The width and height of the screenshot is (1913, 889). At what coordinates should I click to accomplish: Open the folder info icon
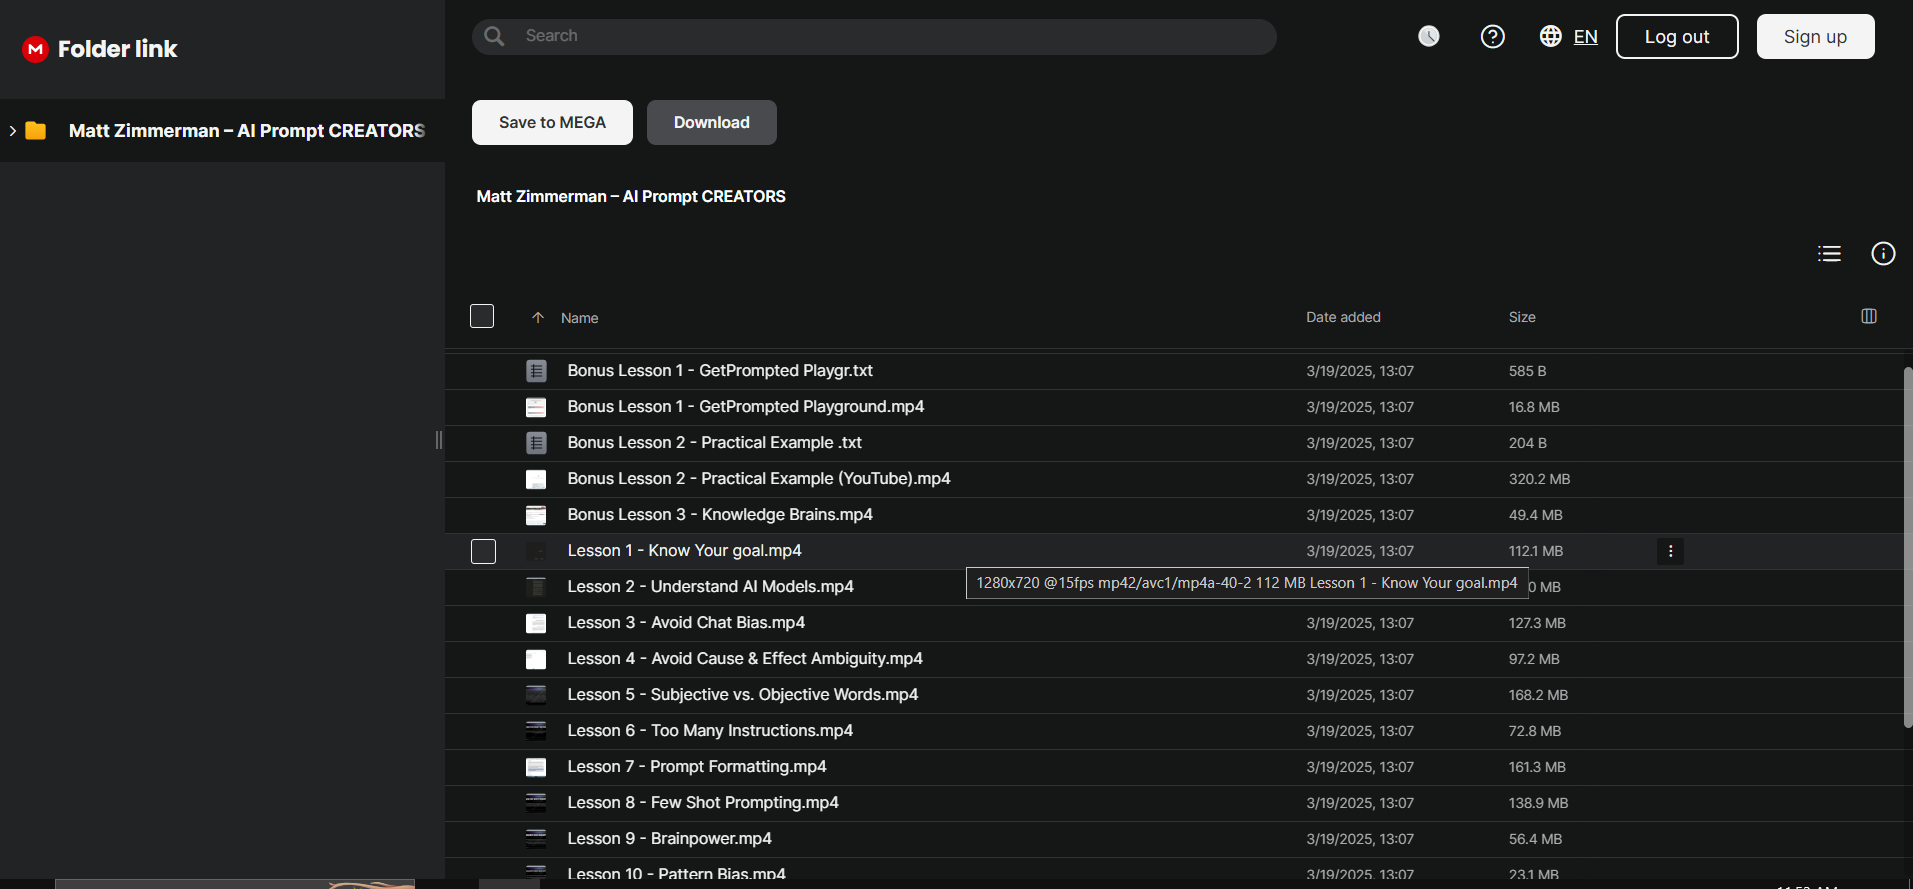tap(1883, 254)
